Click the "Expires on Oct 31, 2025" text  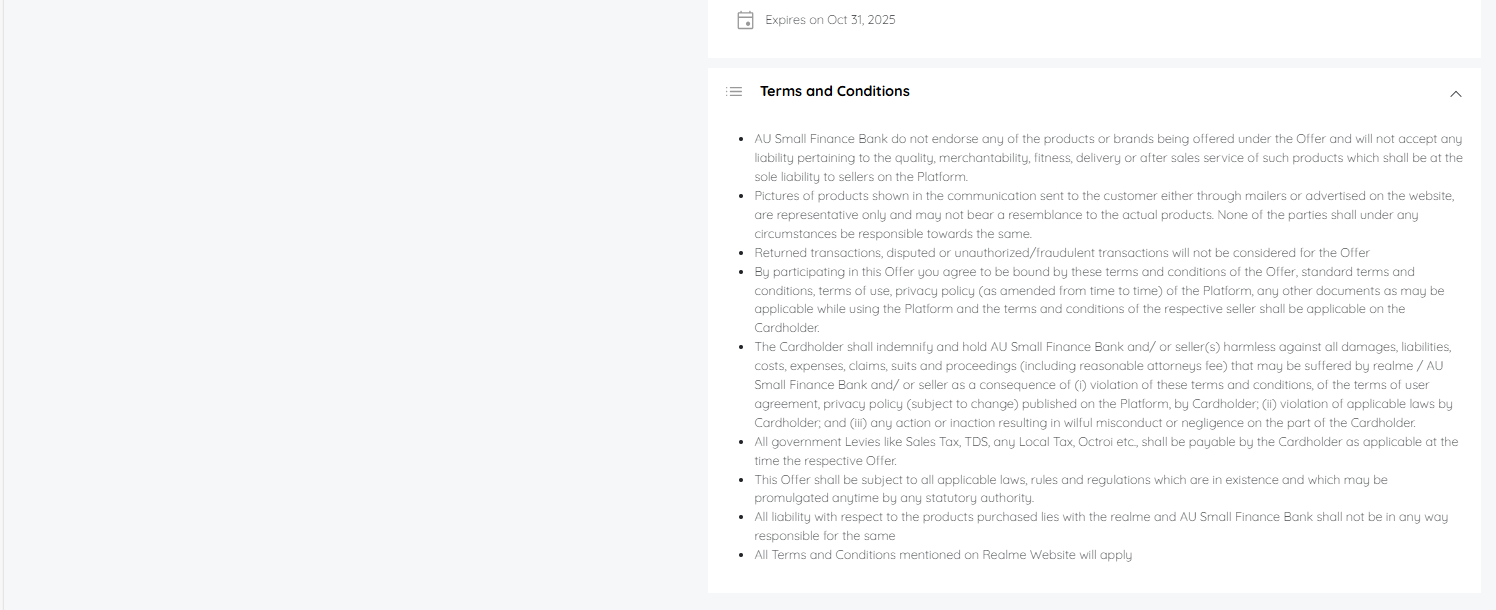click(x=830, y=20)
